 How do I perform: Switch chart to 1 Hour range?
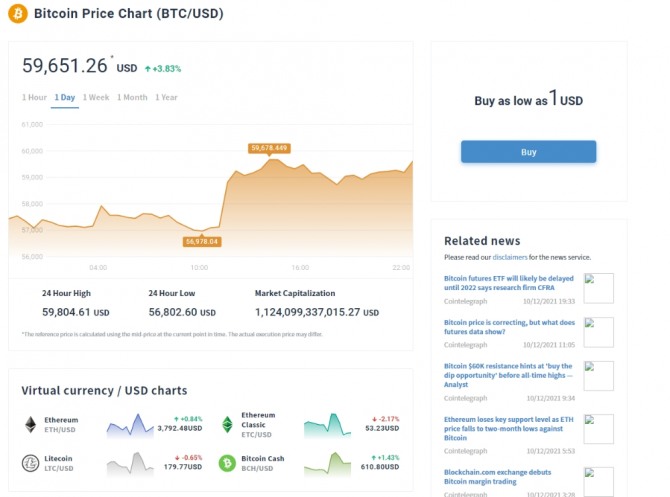[34, 97]
